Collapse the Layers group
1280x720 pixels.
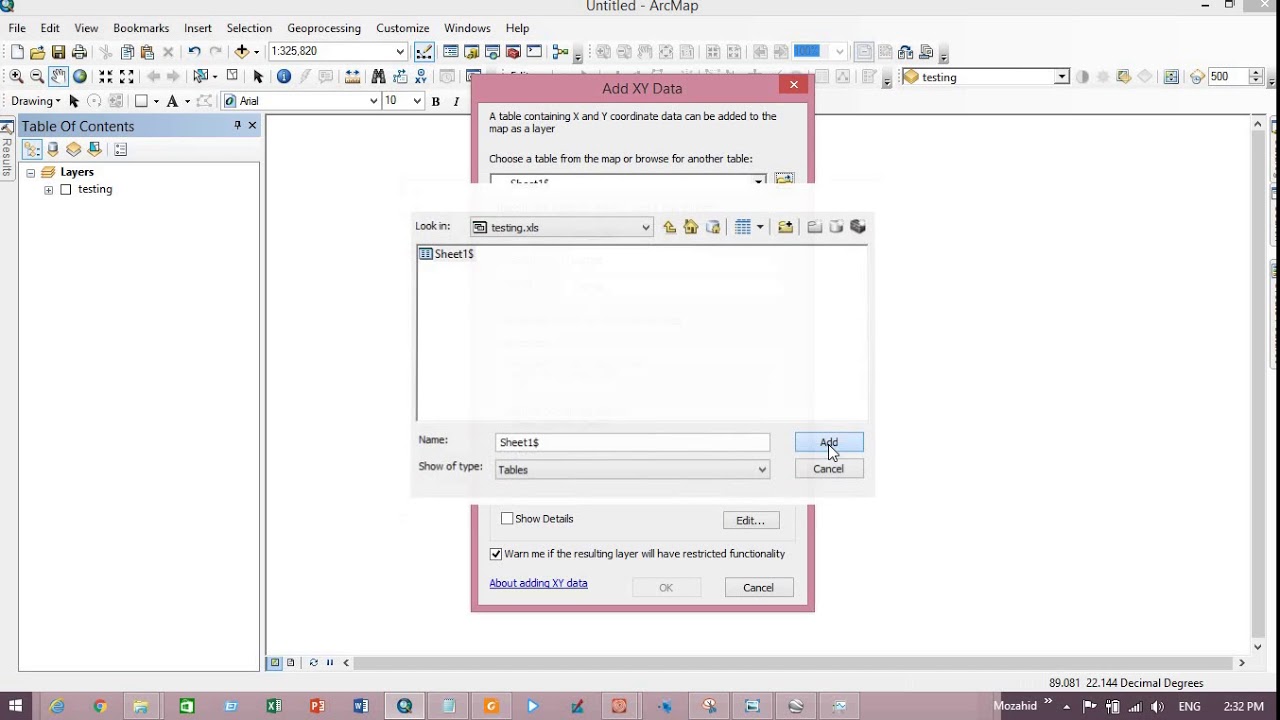click(30, 173)
